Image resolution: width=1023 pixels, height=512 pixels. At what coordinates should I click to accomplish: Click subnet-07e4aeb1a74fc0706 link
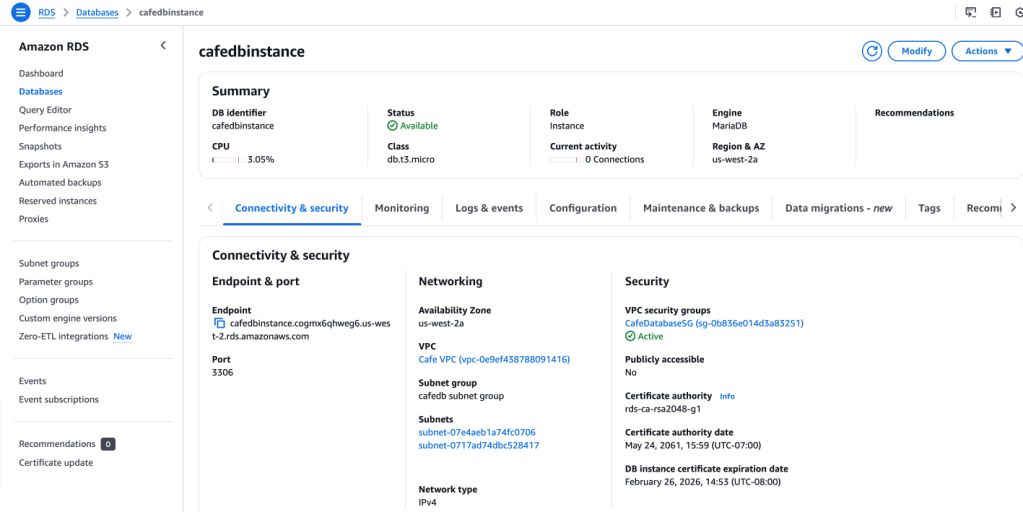477,432
